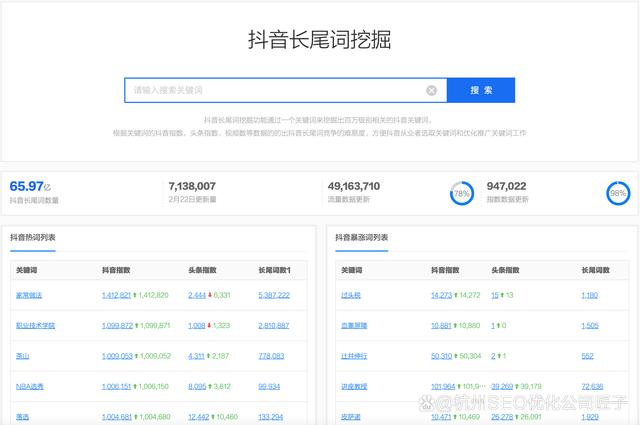Click Toutiao index value 2,444
The image size is (640, 425).
(197, 295)
